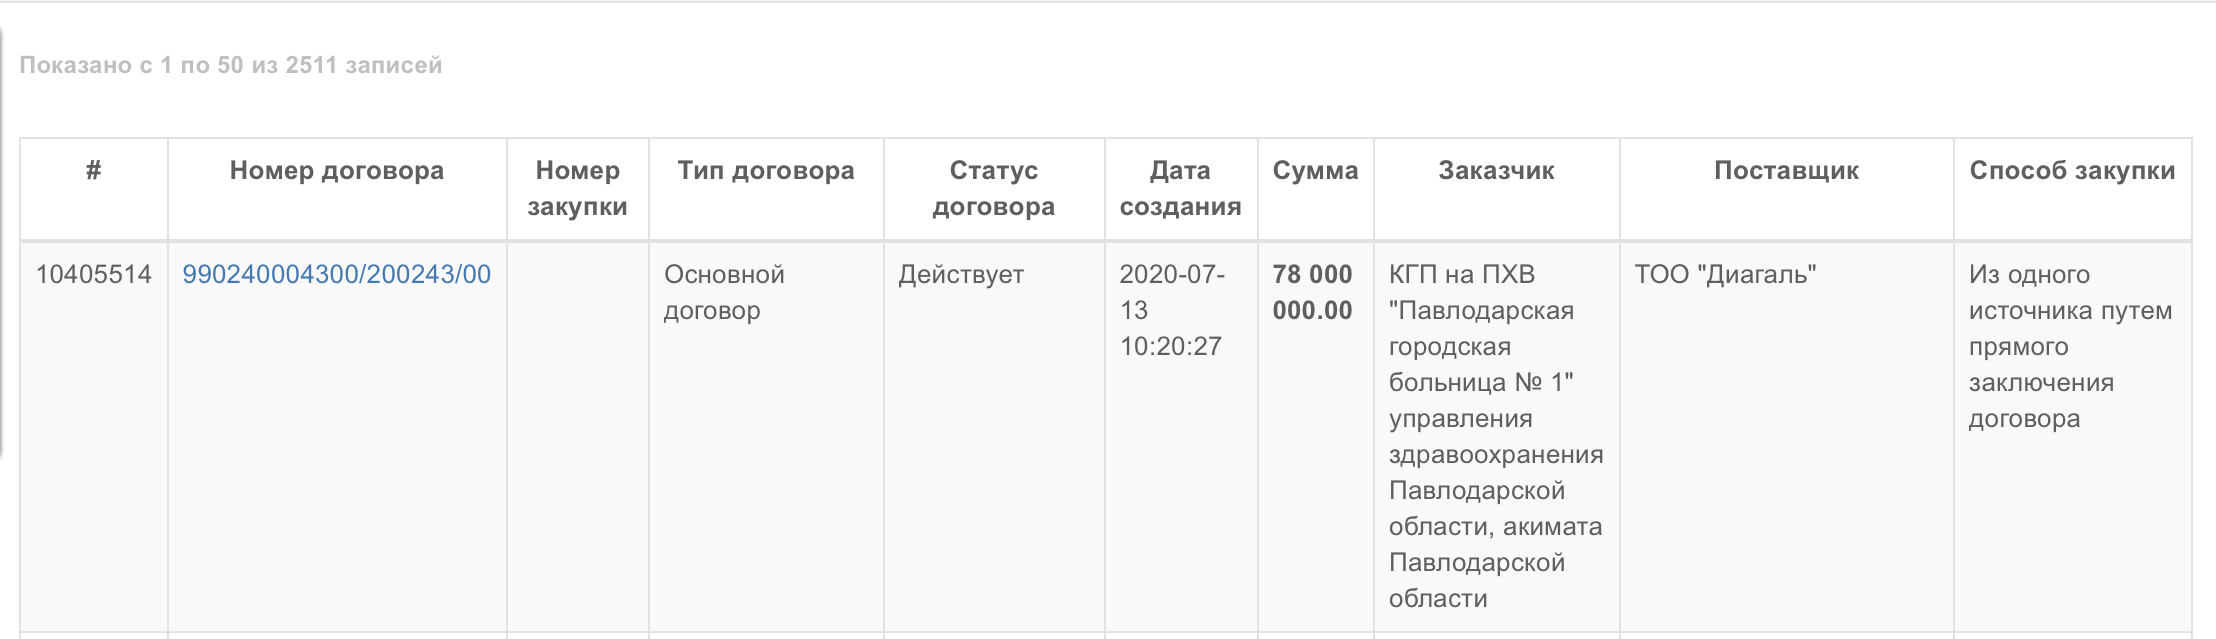The width and height of the screenshot is (2216, 639).
Task: Click the 'Способ закупки' column header
Action: 2073,170
